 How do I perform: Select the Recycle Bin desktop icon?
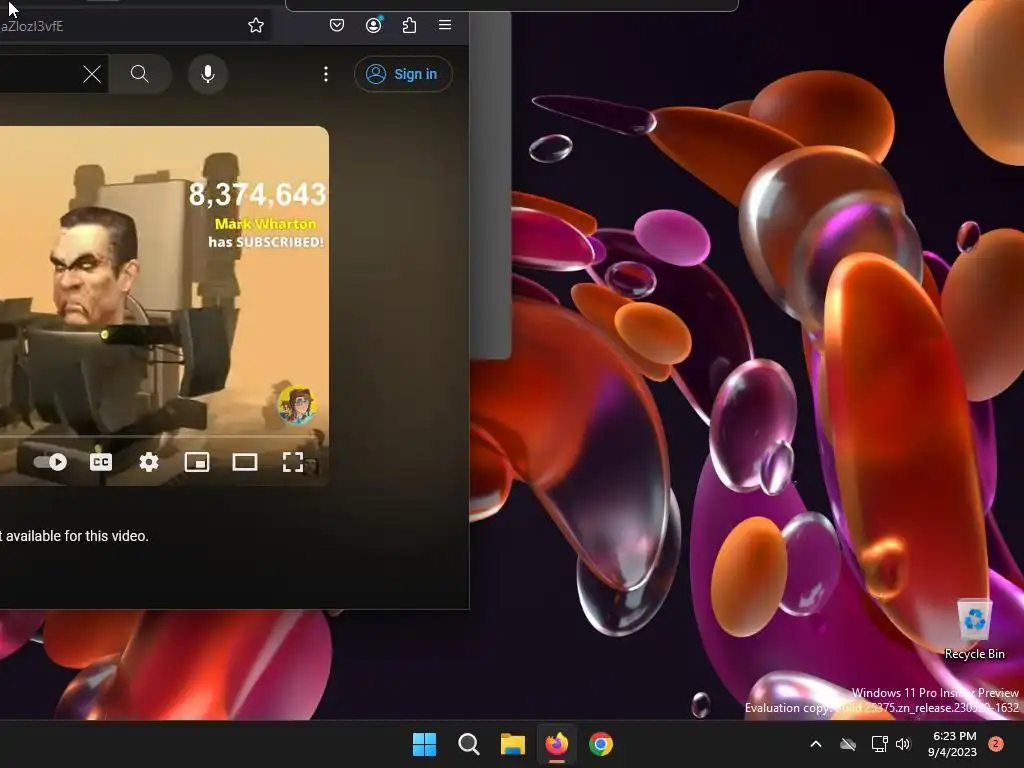[x=974, y=629]
